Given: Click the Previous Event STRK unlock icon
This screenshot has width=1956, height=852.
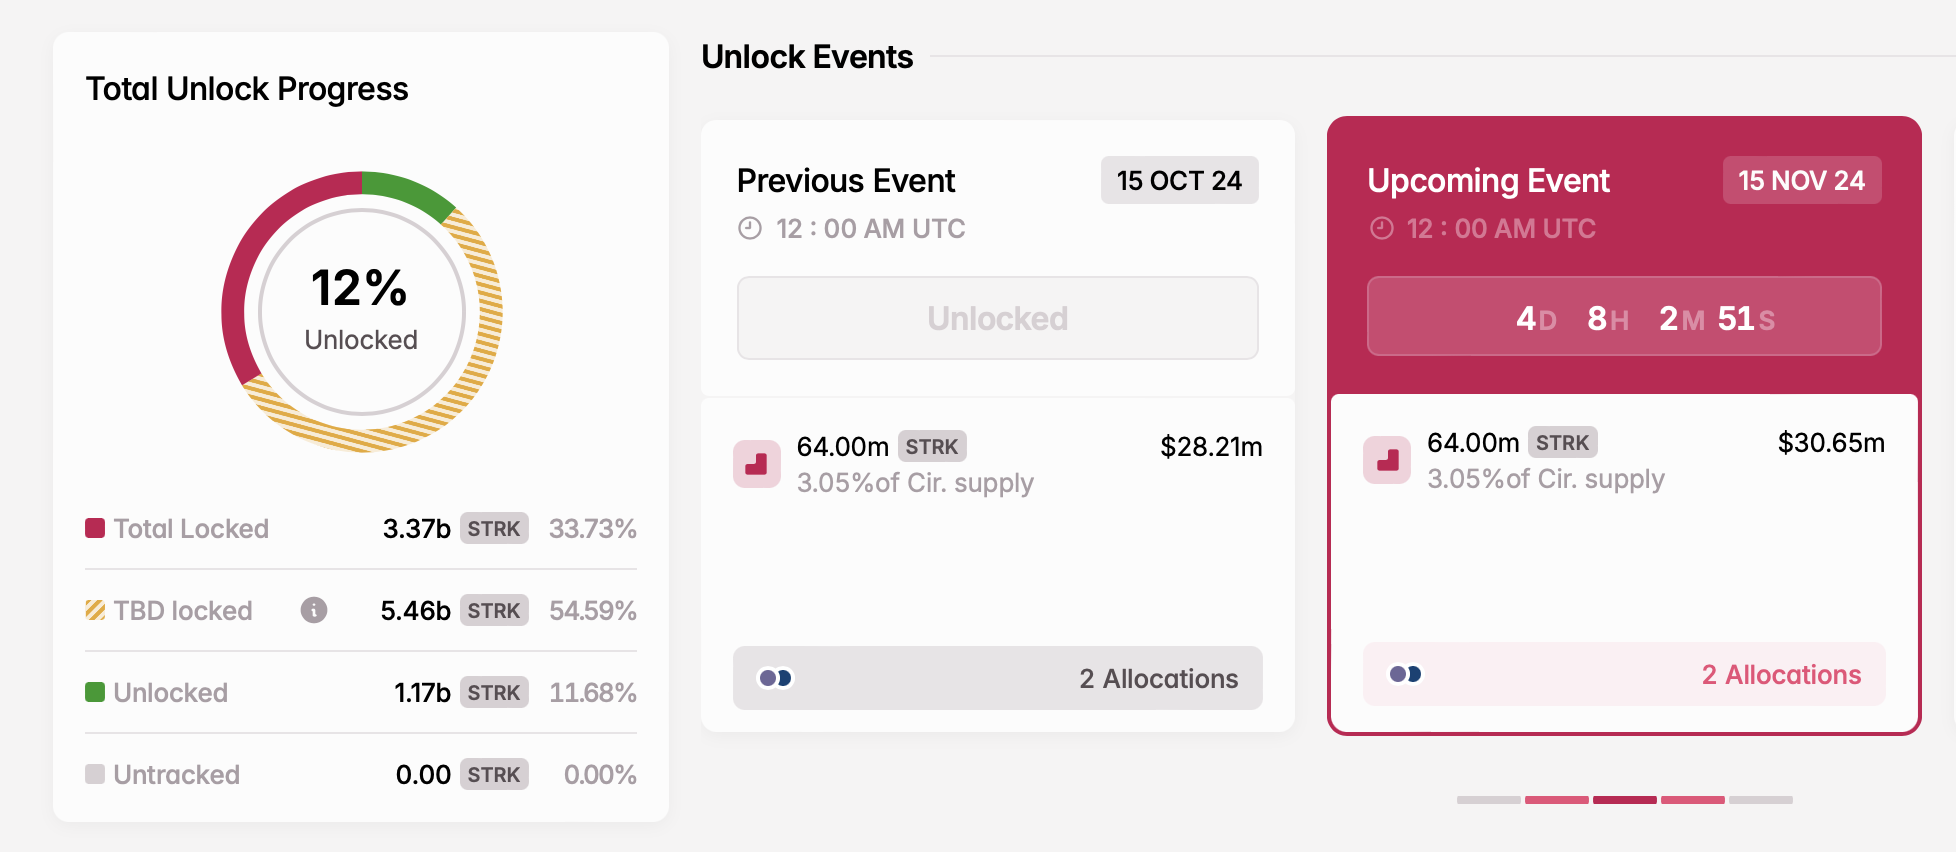Looking at the screenshot, I should [757, 464].
